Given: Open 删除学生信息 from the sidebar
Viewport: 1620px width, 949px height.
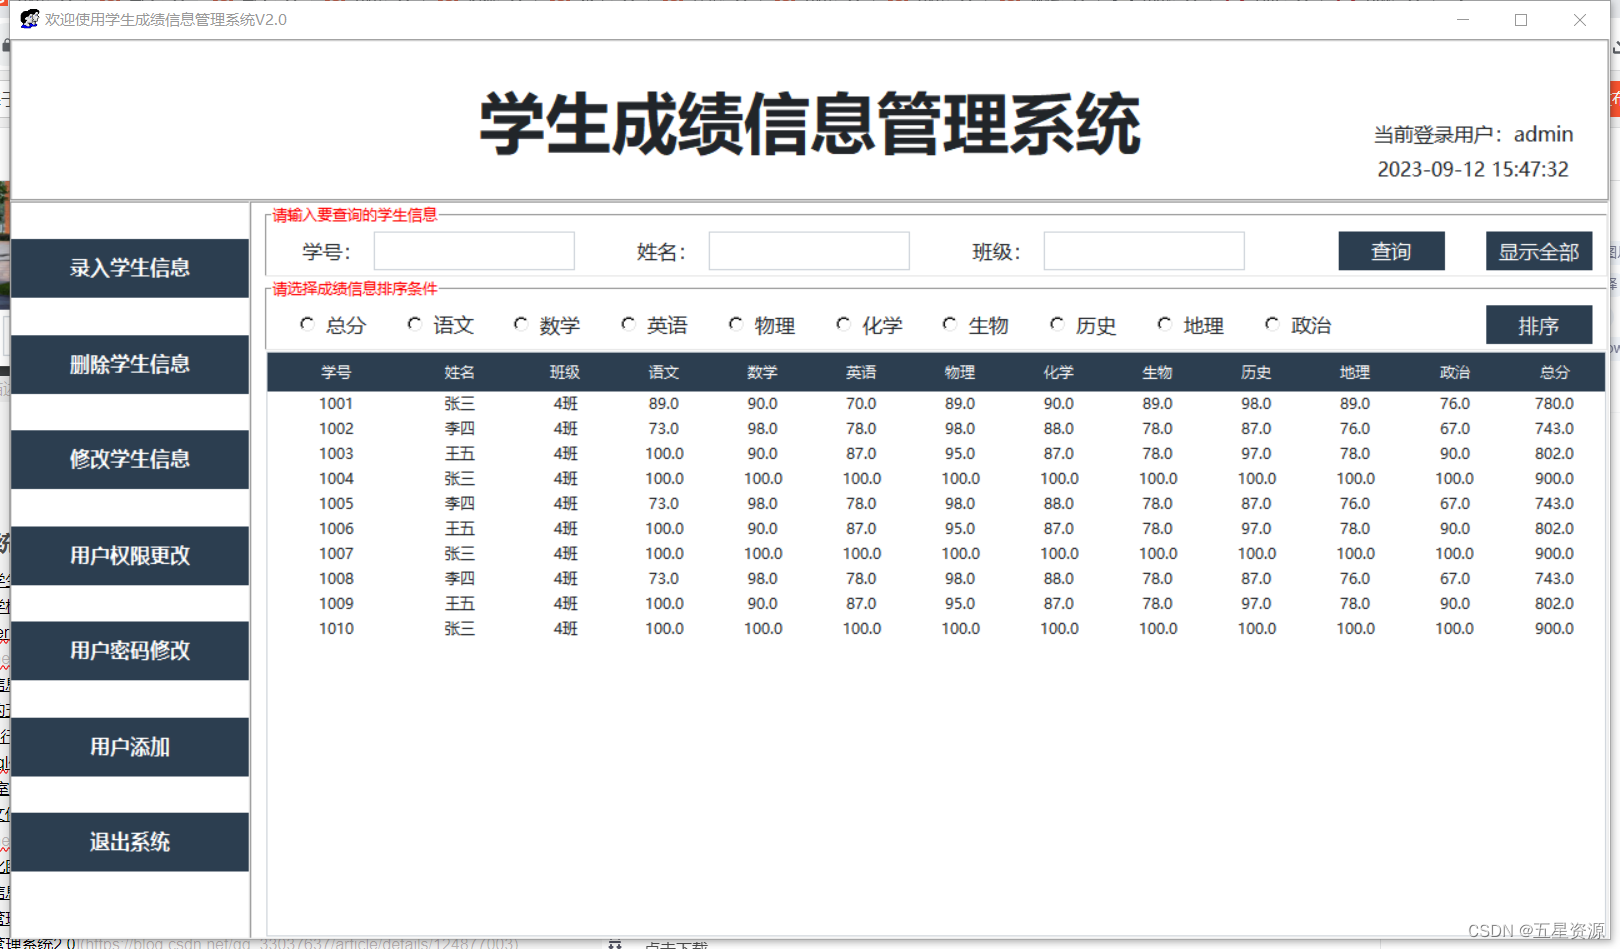Looking at the screenshot, I should [x=130, y=364].
